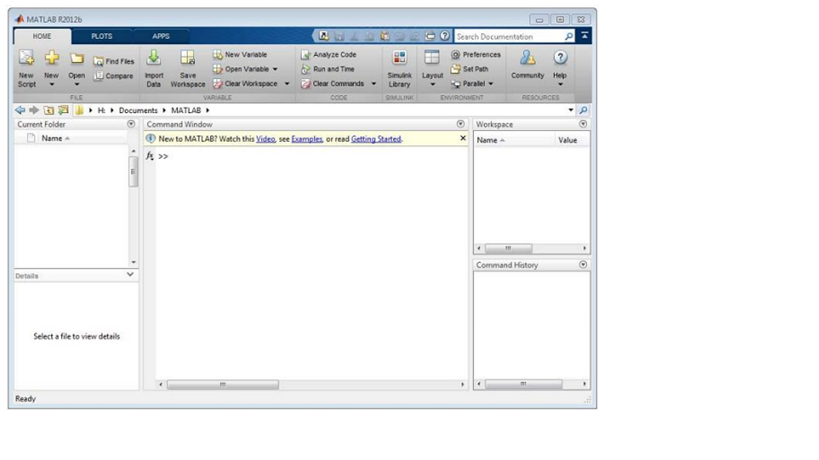Open Current Folder panel actions menu
Screen dimensions: 819x460
pos(131,124)
